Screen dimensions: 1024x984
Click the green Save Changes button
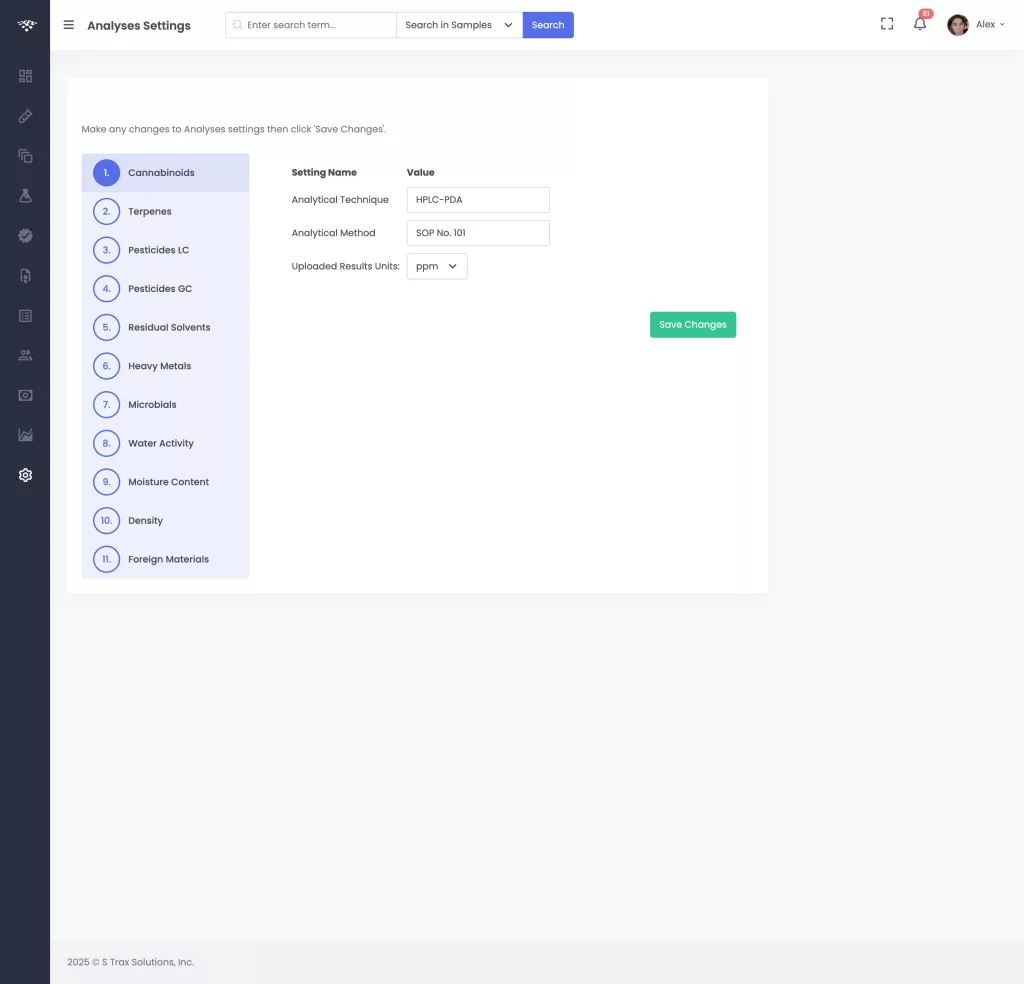click(x=693, y=325)
